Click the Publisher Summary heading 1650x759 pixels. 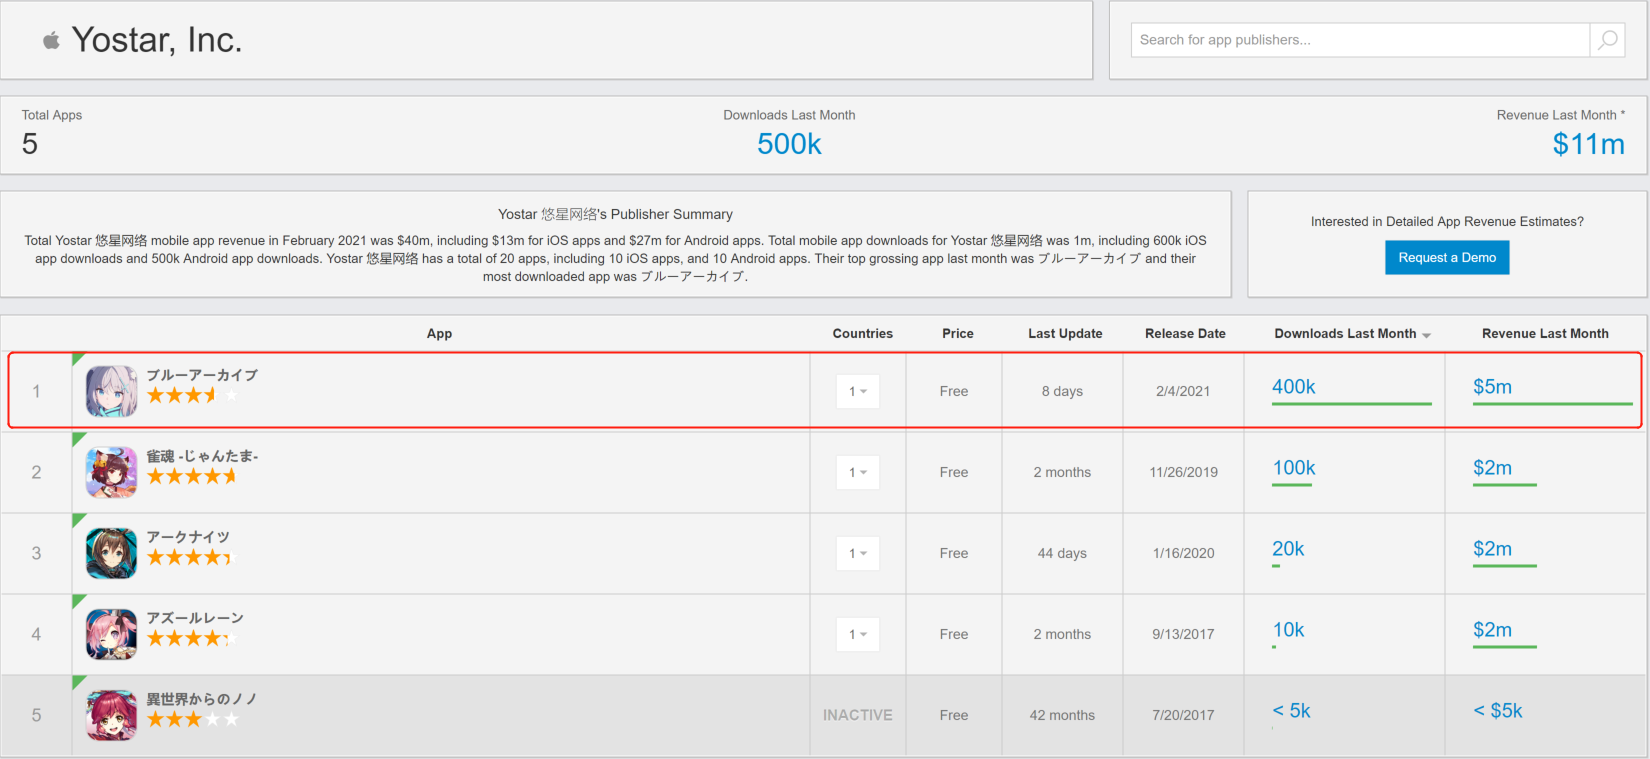click(x=615, y=214)
